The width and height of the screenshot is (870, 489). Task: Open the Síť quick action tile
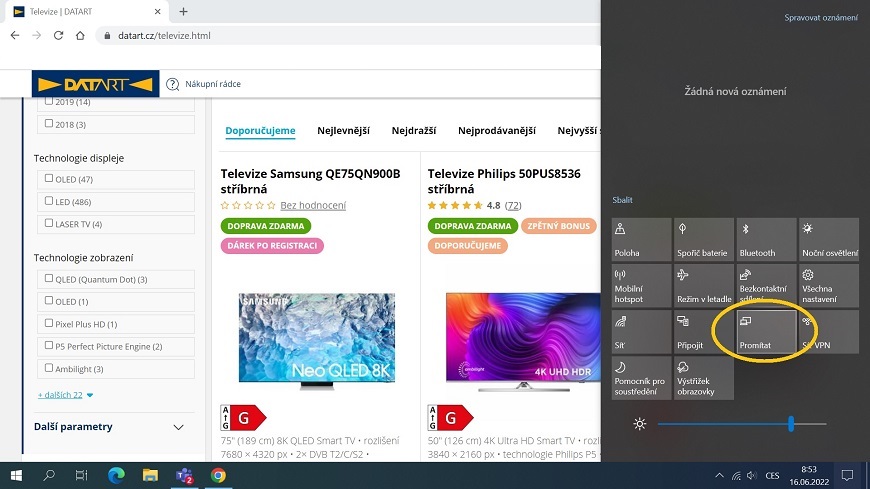(x=641, y=332)
